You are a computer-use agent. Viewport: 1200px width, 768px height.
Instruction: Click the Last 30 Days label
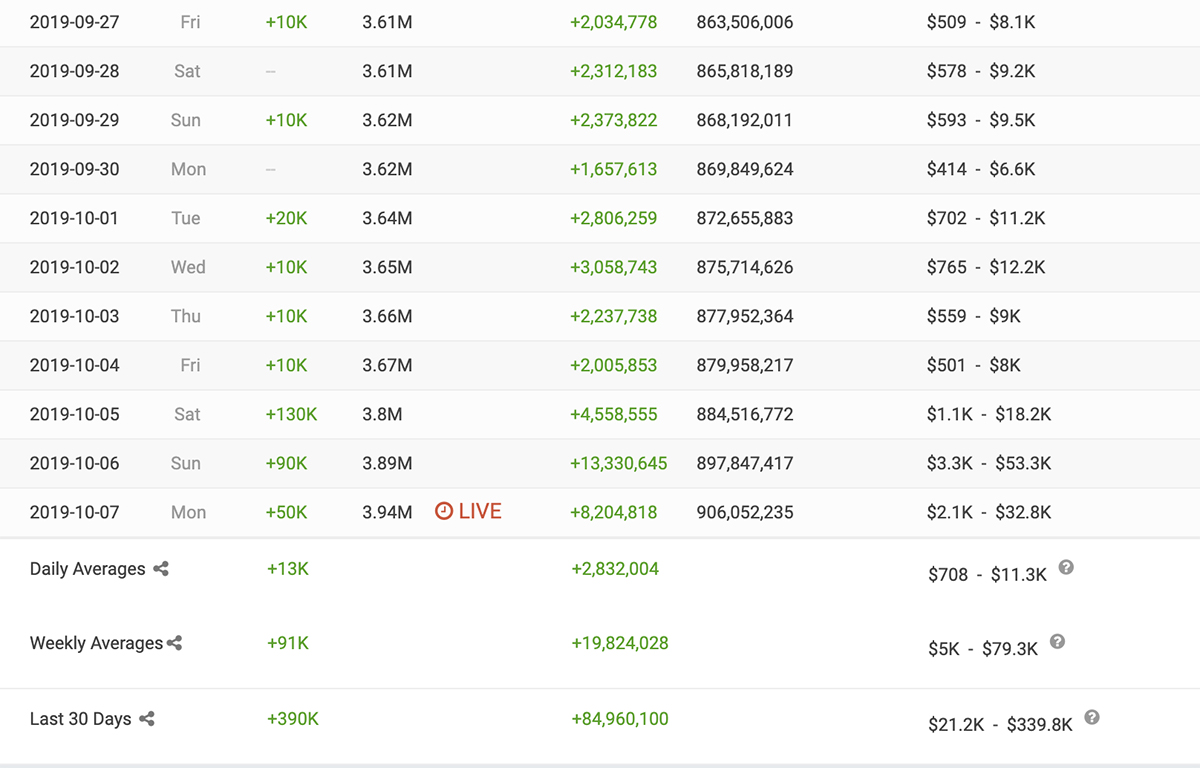80,719
